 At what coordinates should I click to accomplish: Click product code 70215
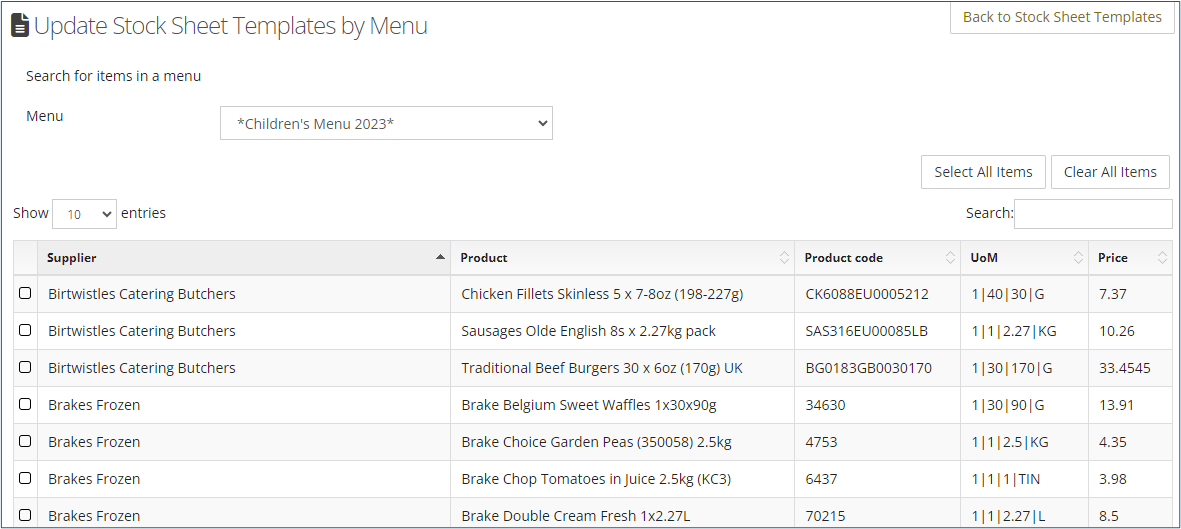coord(825,516)
